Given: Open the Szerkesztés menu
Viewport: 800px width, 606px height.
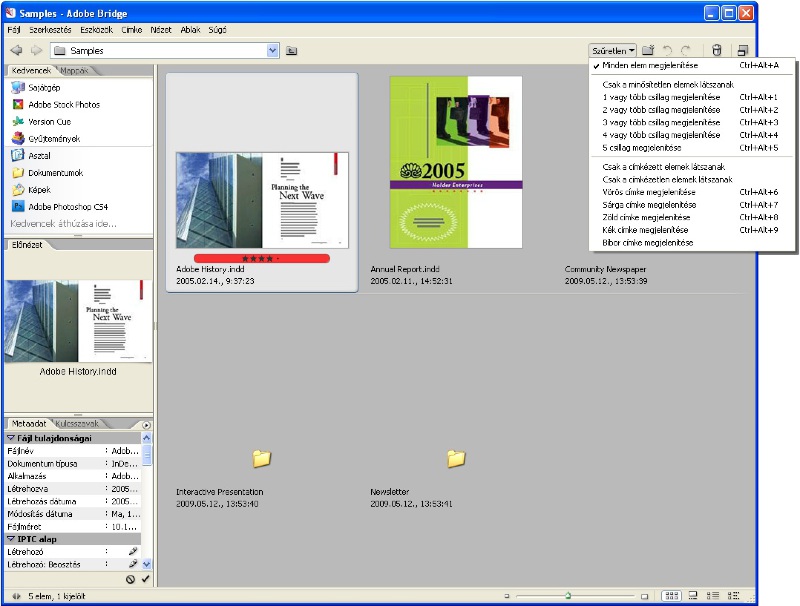Looking at the screenshot, I should [x=50, y=30].
